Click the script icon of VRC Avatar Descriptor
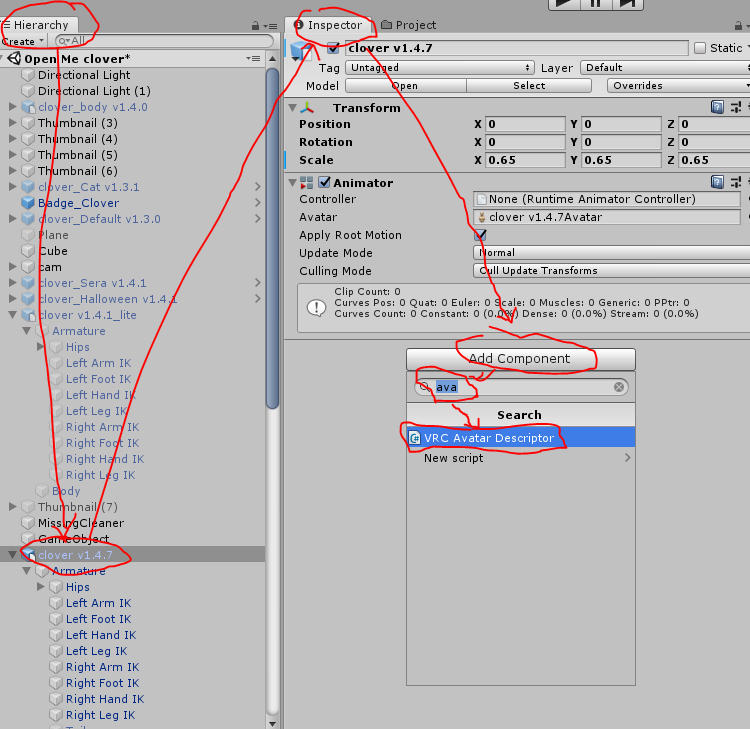Viewport: 750px width, 729px height. pos(414,438)
